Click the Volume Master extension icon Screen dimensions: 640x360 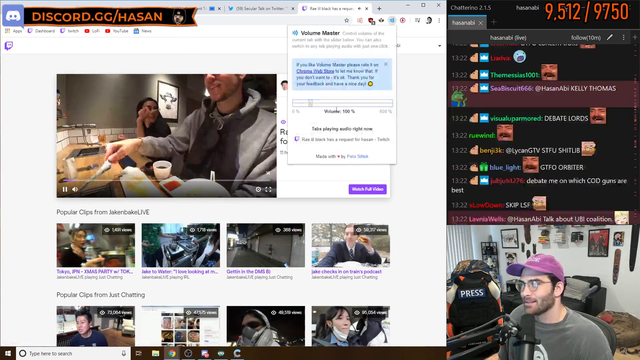click(392, 20)
